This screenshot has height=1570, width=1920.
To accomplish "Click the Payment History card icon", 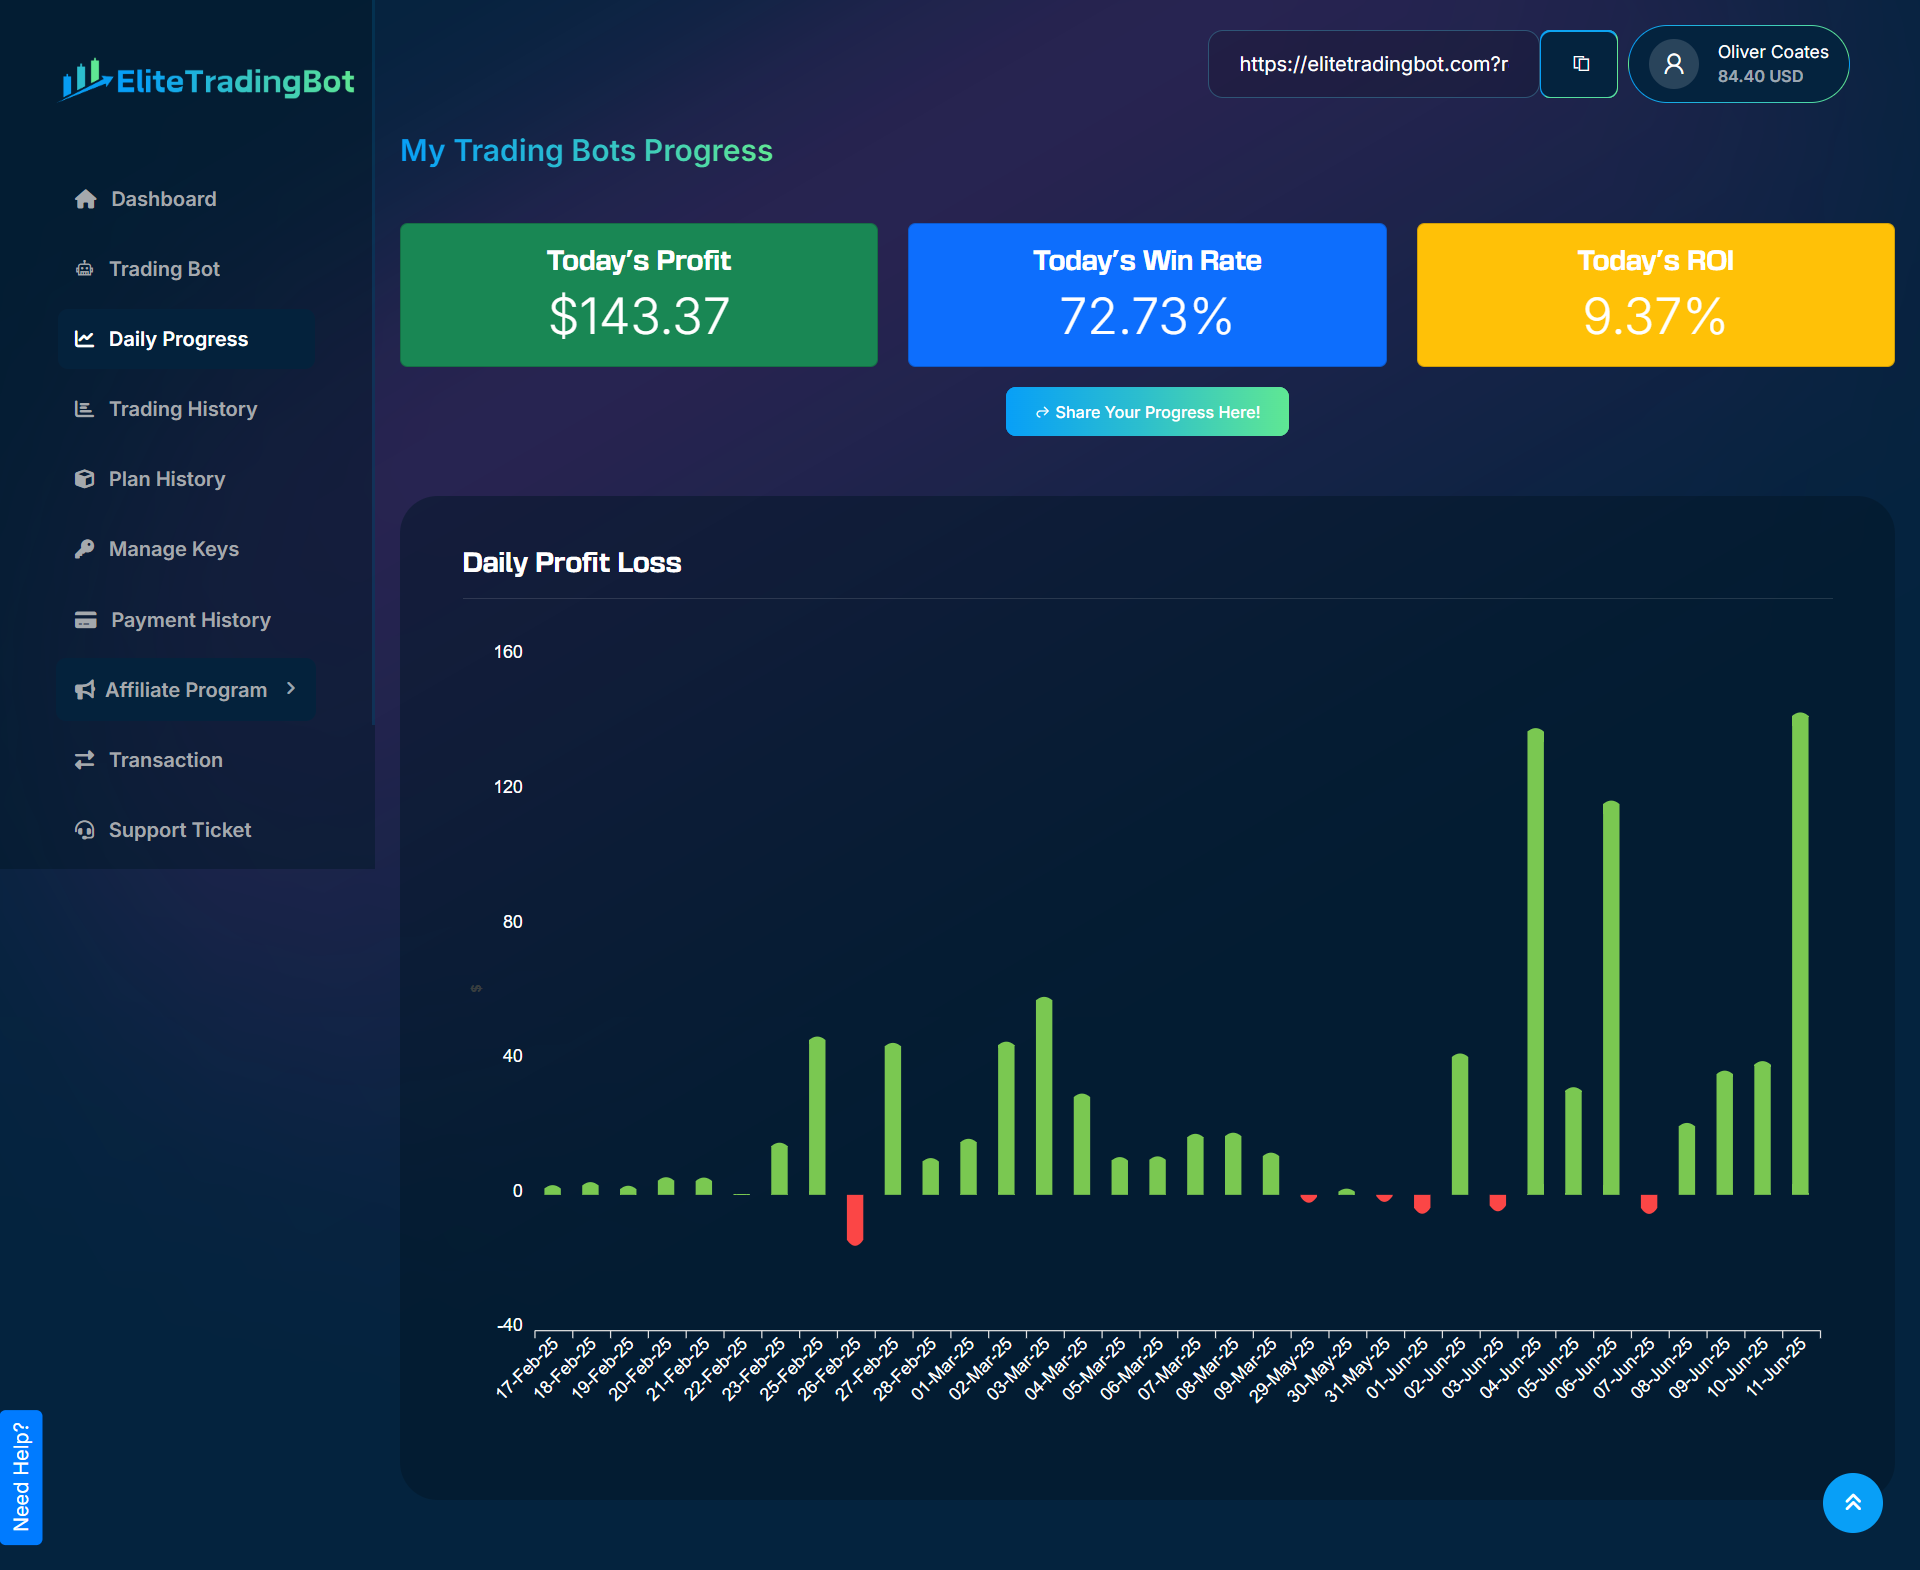I will tap(86, 620).
